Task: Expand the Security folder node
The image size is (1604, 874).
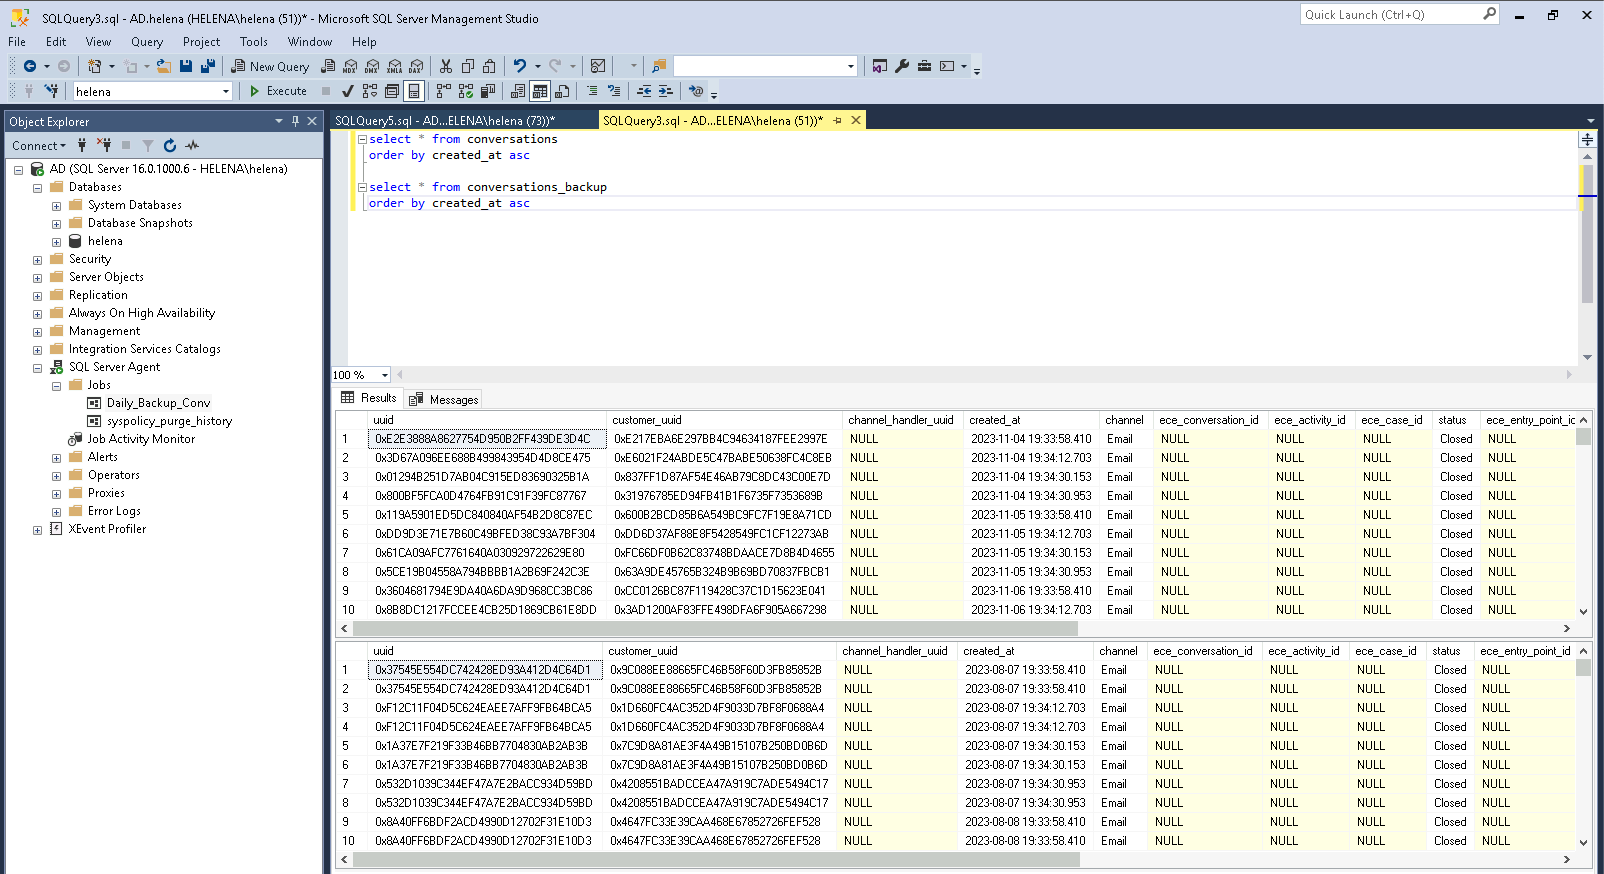Action: coord(38,260)
